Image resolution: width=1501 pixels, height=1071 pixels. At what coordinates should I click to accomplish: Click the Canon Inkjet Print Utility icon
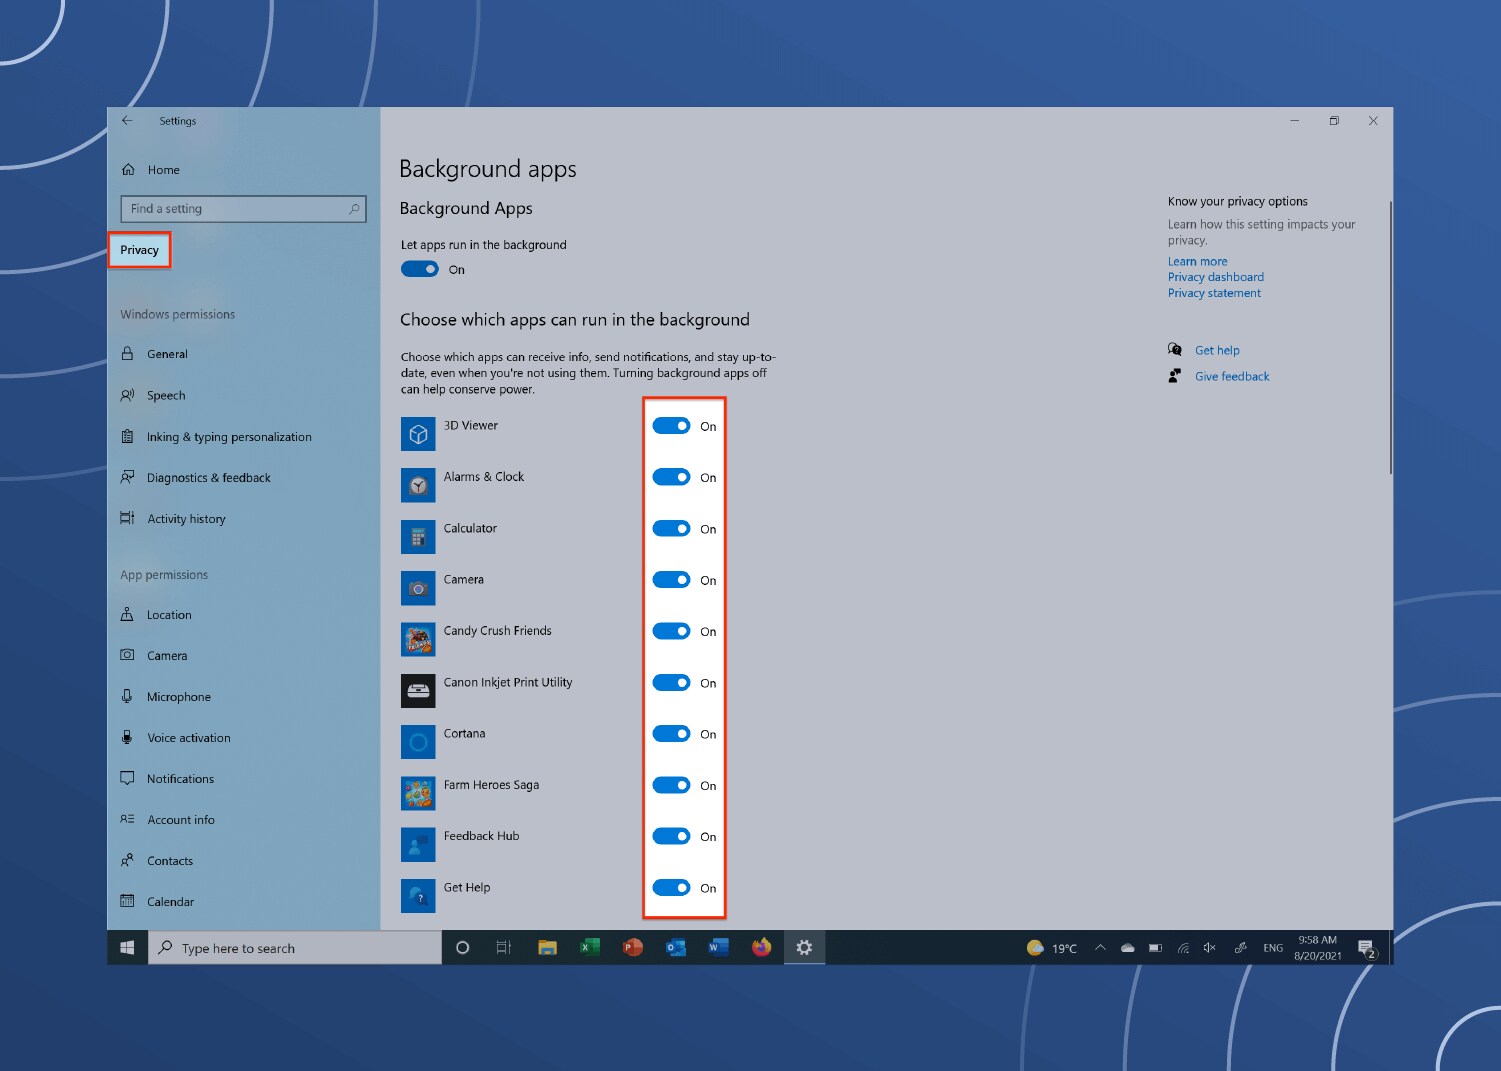tap(418, 690)
